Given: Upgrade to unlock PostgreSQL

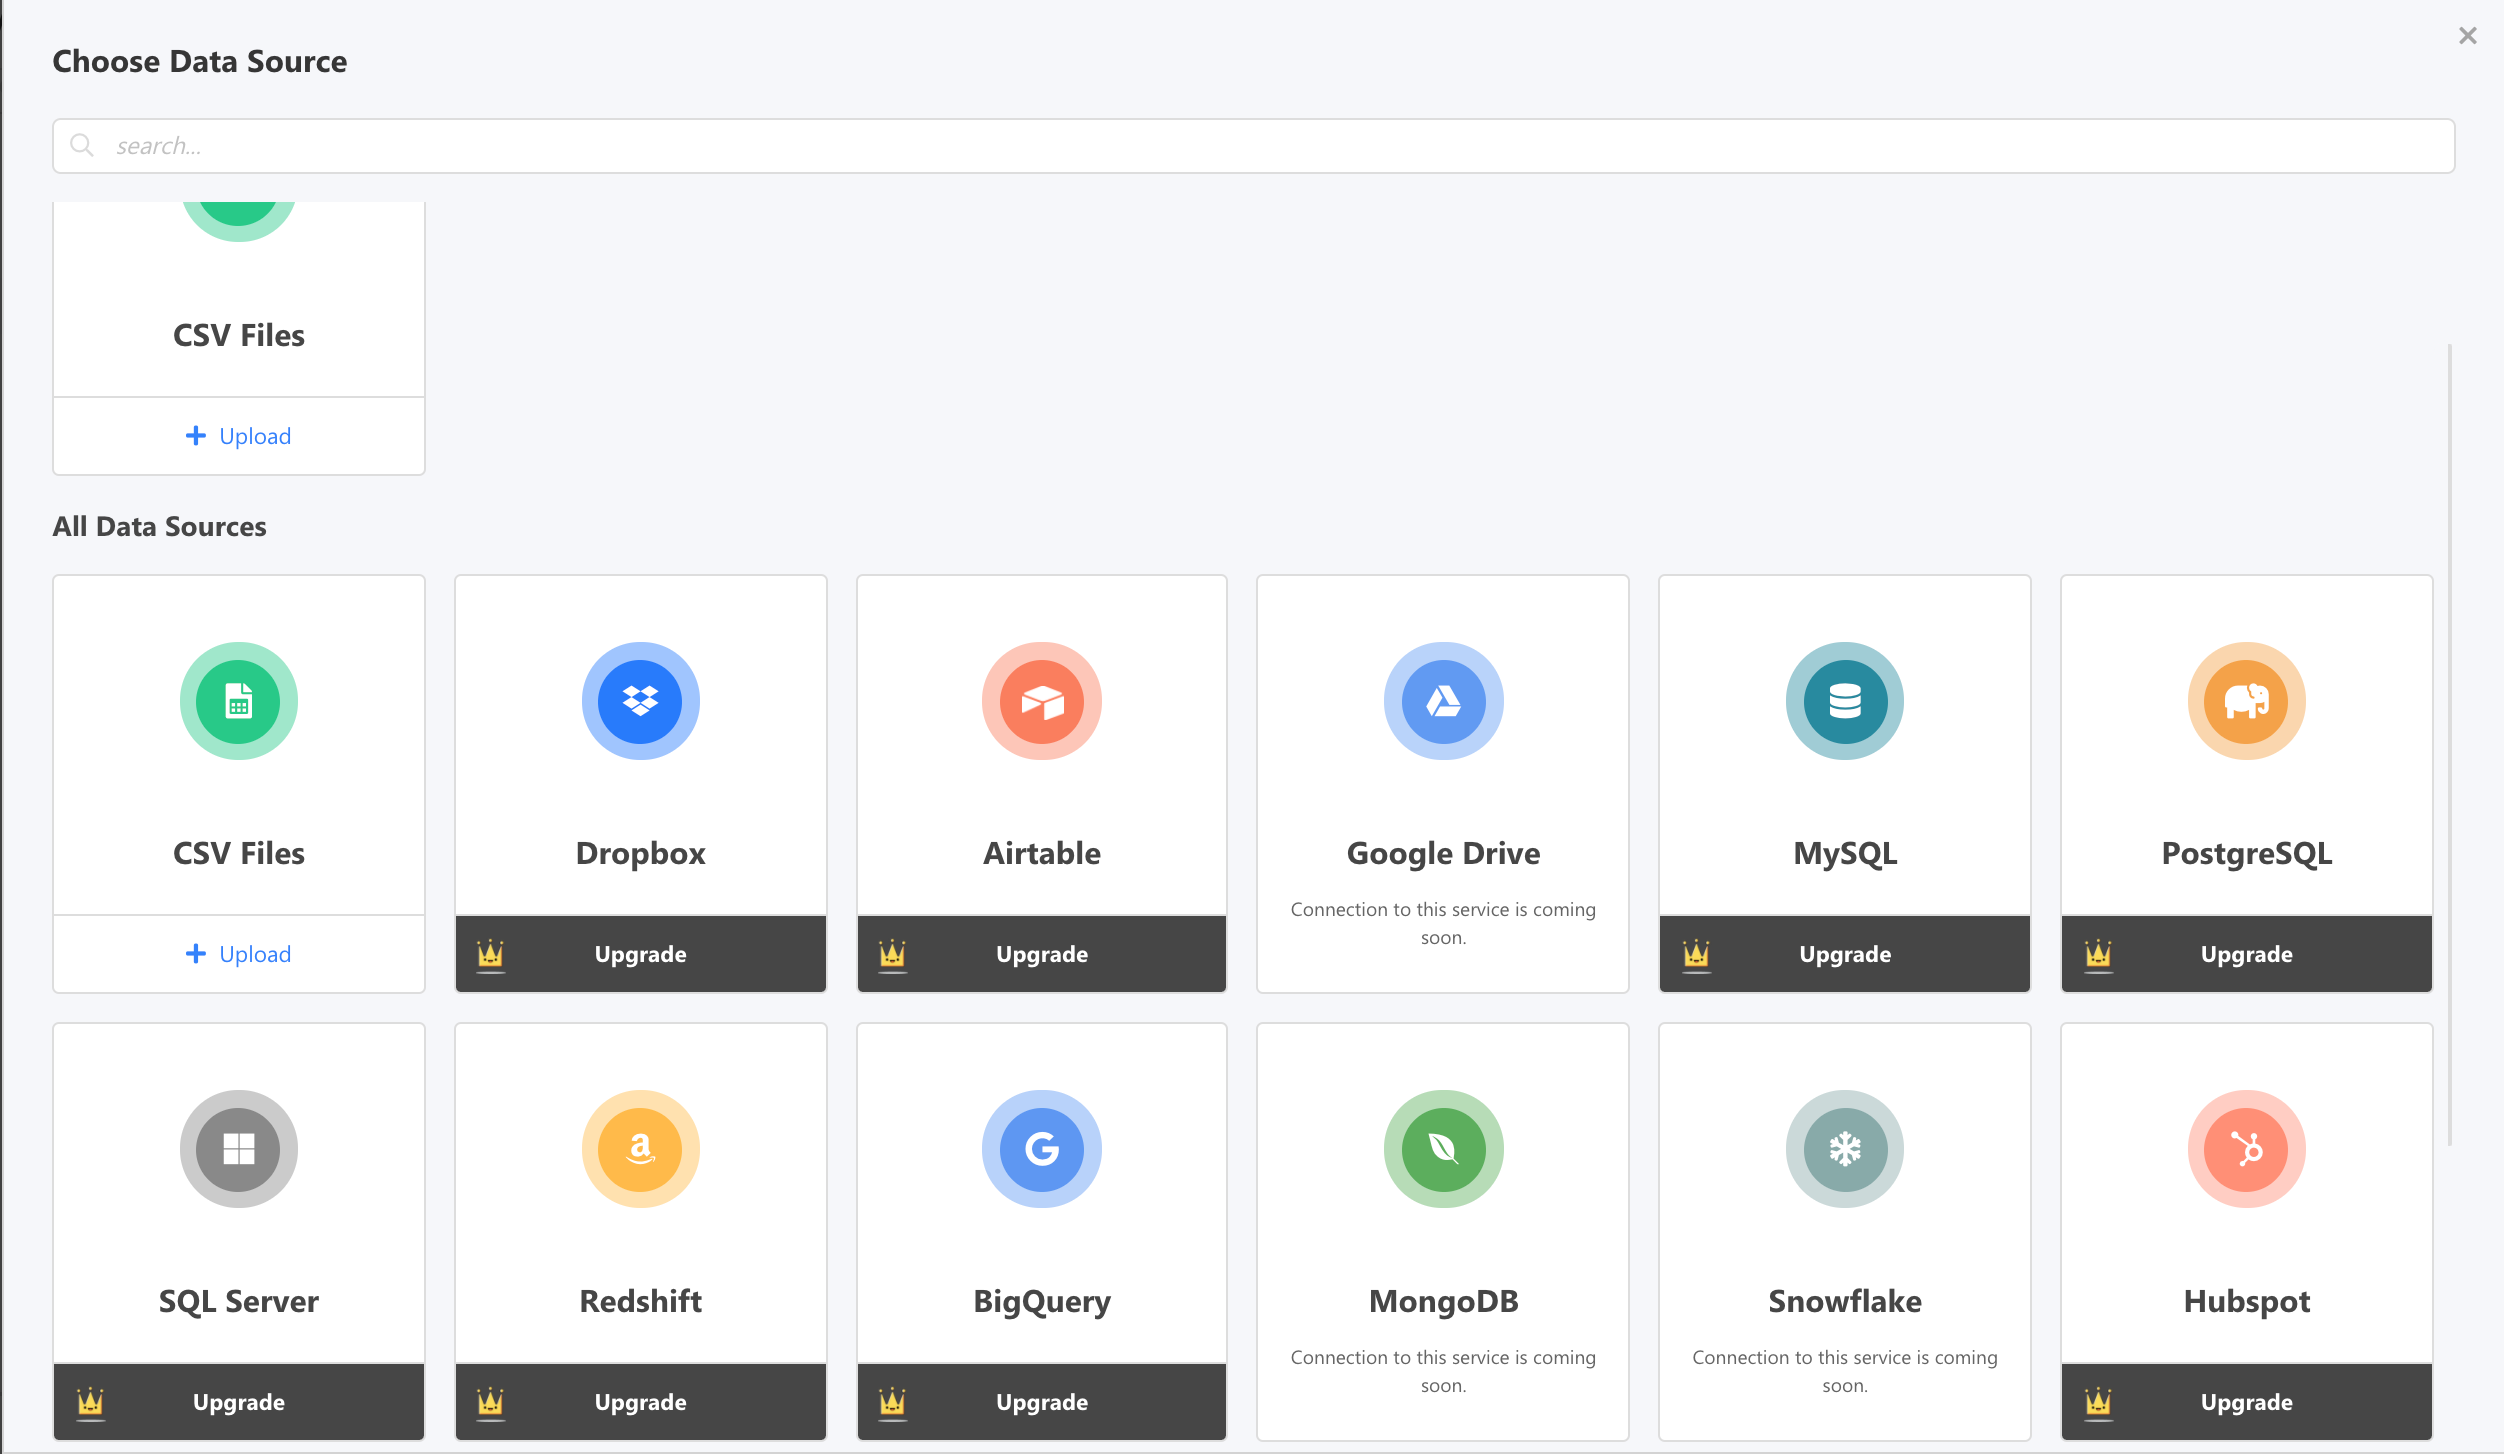Looking at the screenshot, I should coord(2247,954).
